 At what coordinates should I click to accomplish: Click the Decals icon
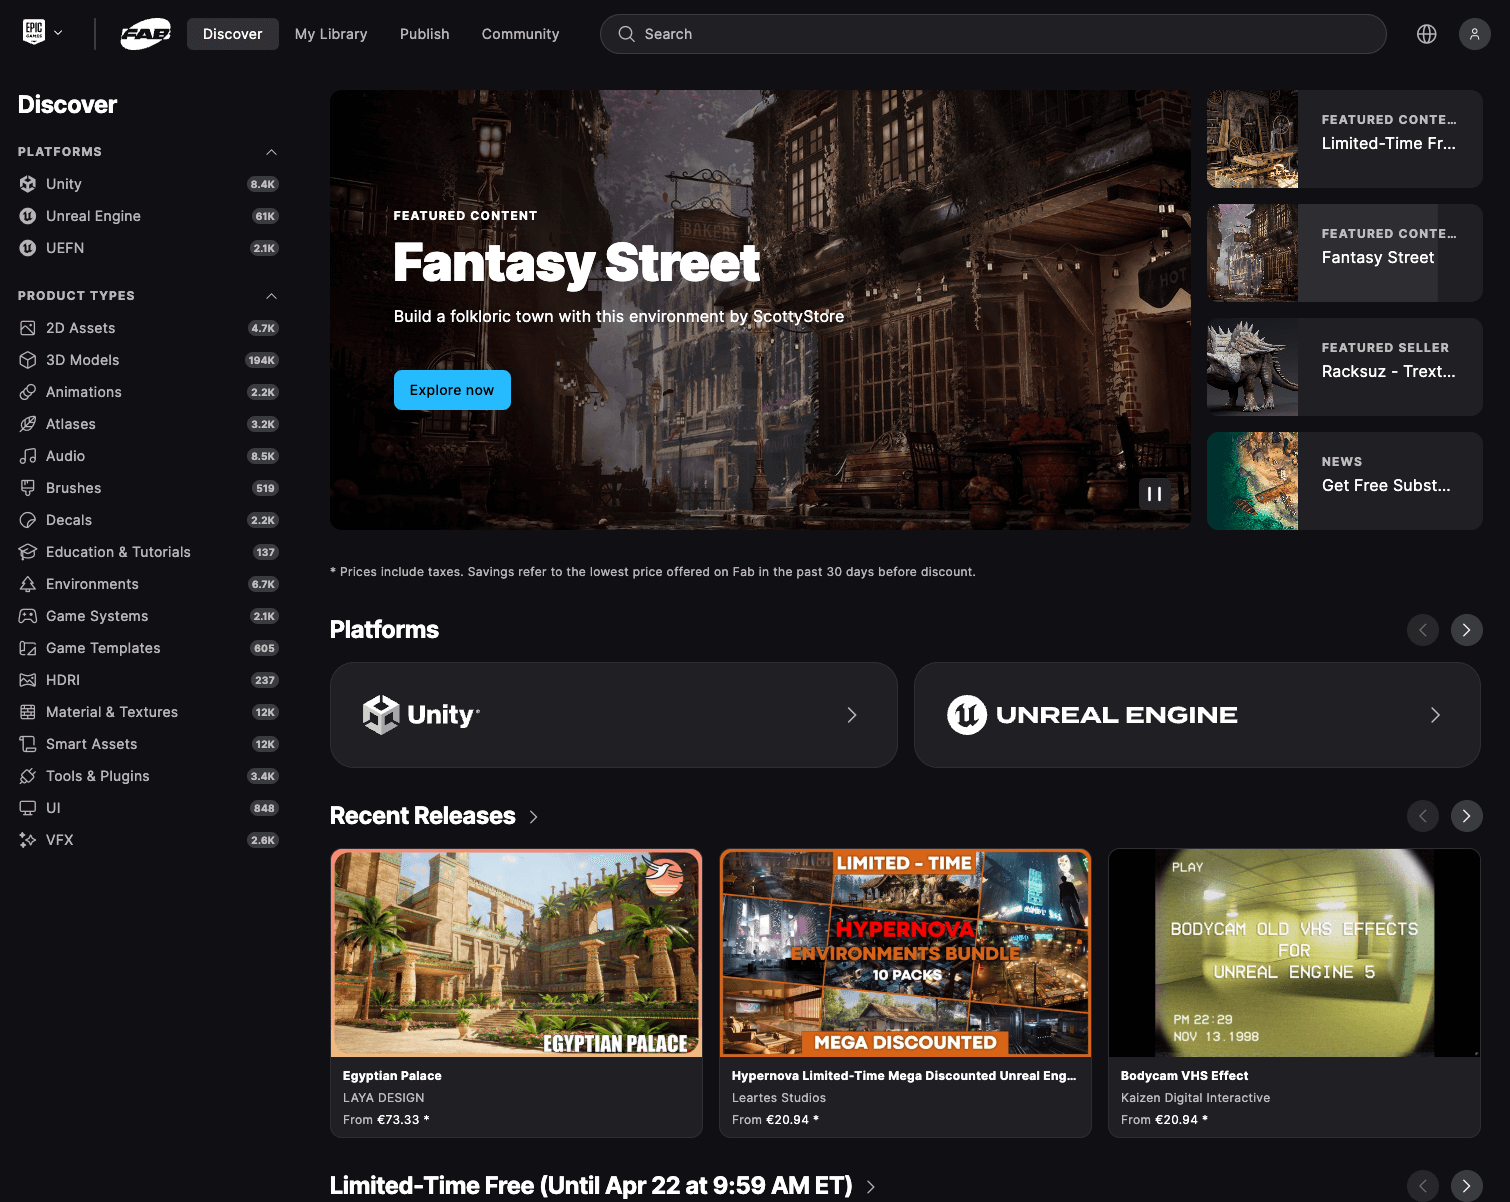pos(28,520)
